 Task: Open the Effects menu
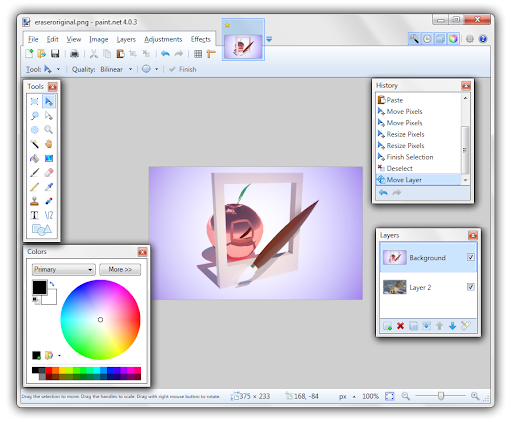pyautogui.click(x=201, y=39)
